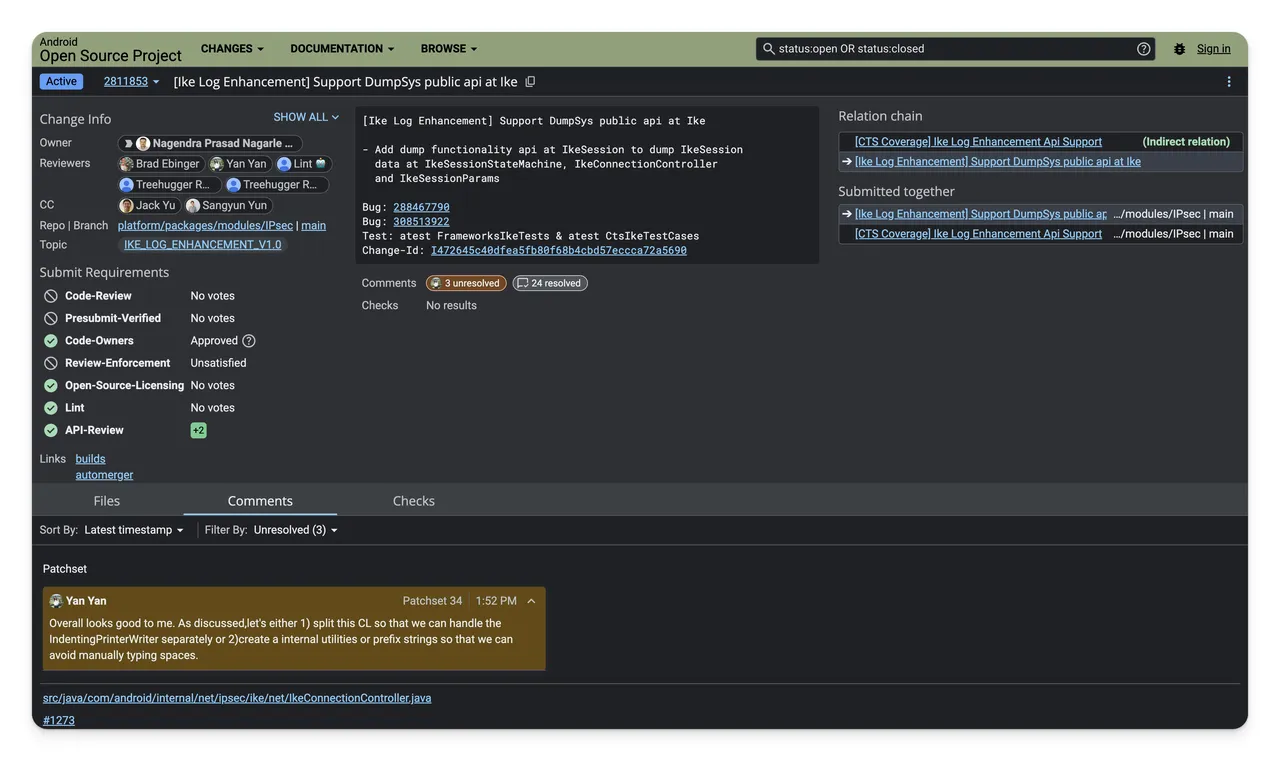Click the #1273 line link

tap(59, 721)
